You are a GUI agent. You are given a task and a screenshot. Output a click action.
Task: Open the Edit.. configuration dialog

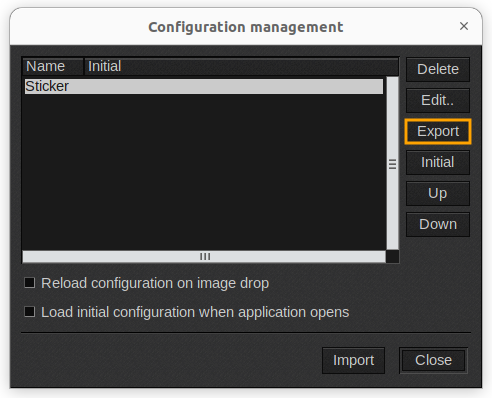[x=438, y=100]
